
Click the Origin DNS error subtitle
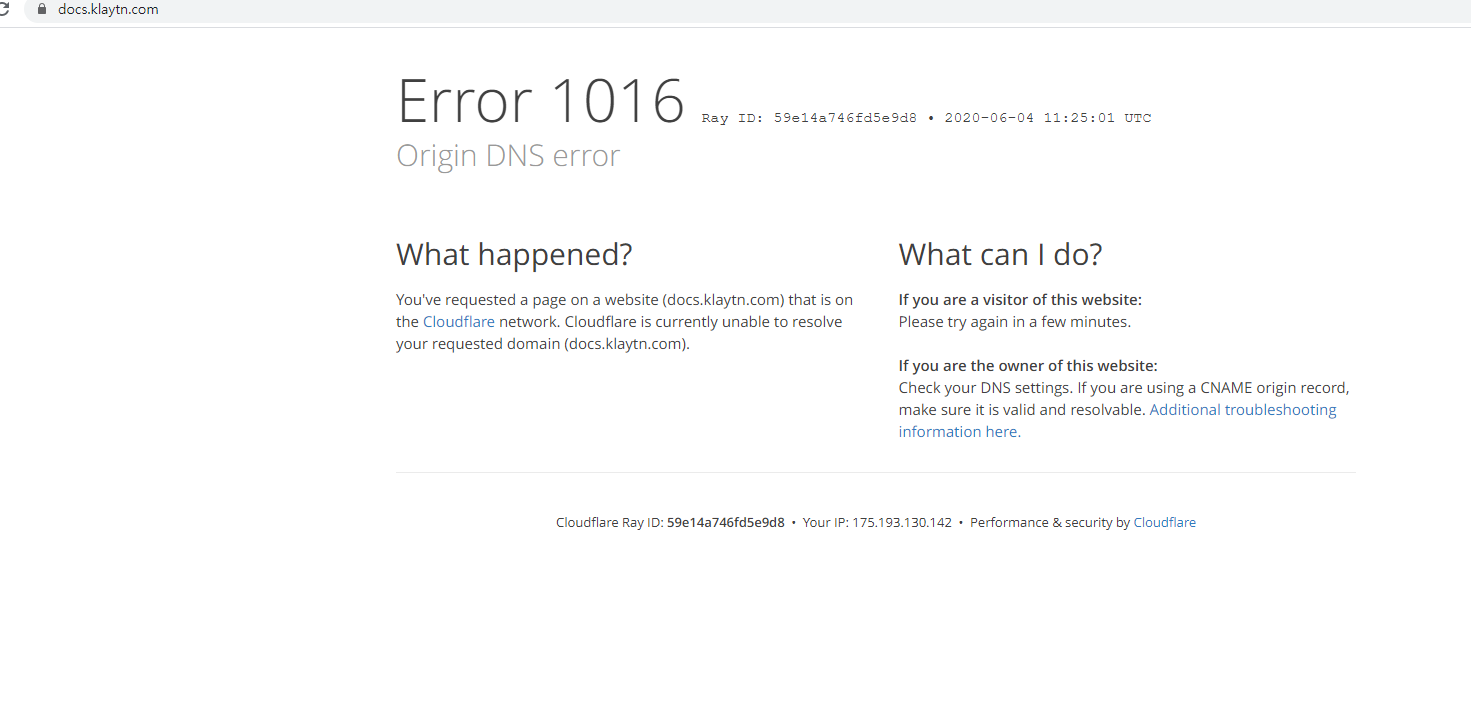(508, 156)
